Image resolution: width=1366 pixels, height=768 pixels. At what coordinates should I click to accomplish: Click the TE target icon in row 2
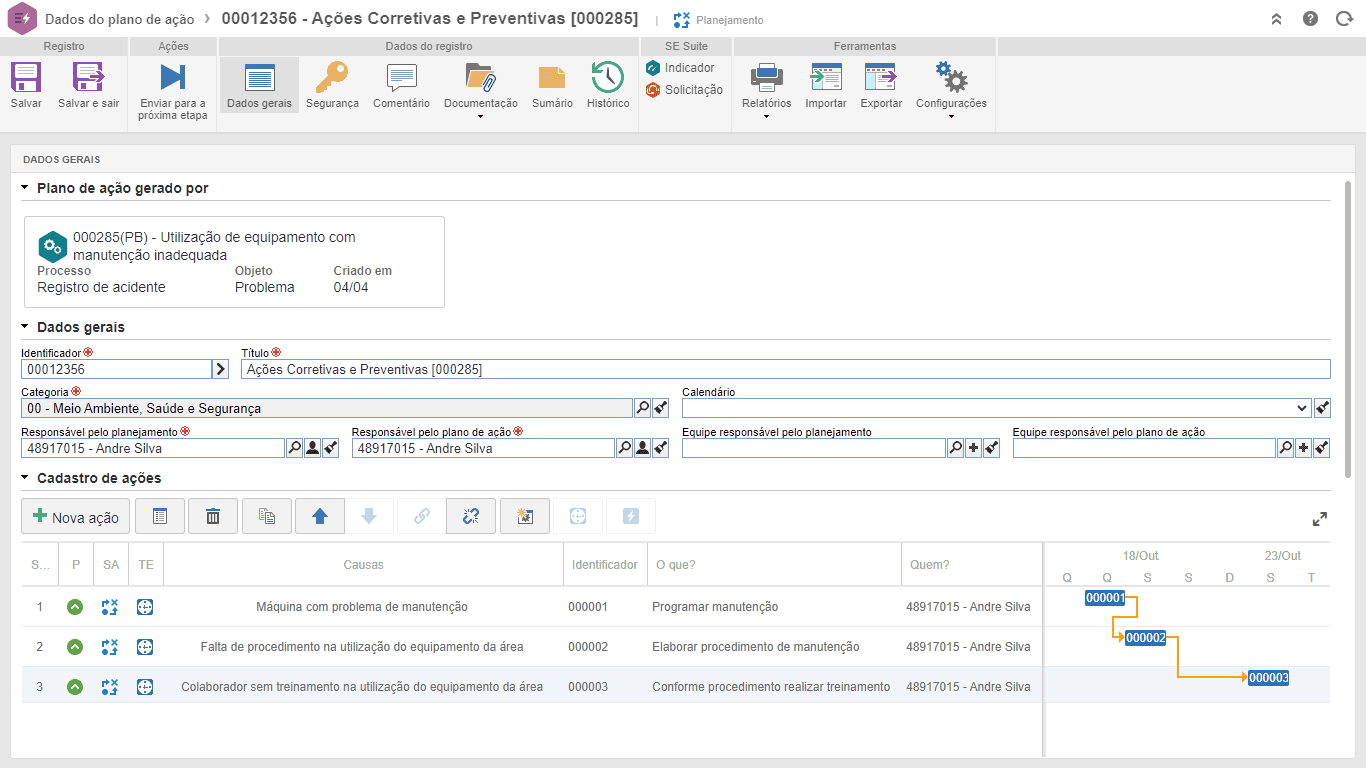tap(145, 647)
